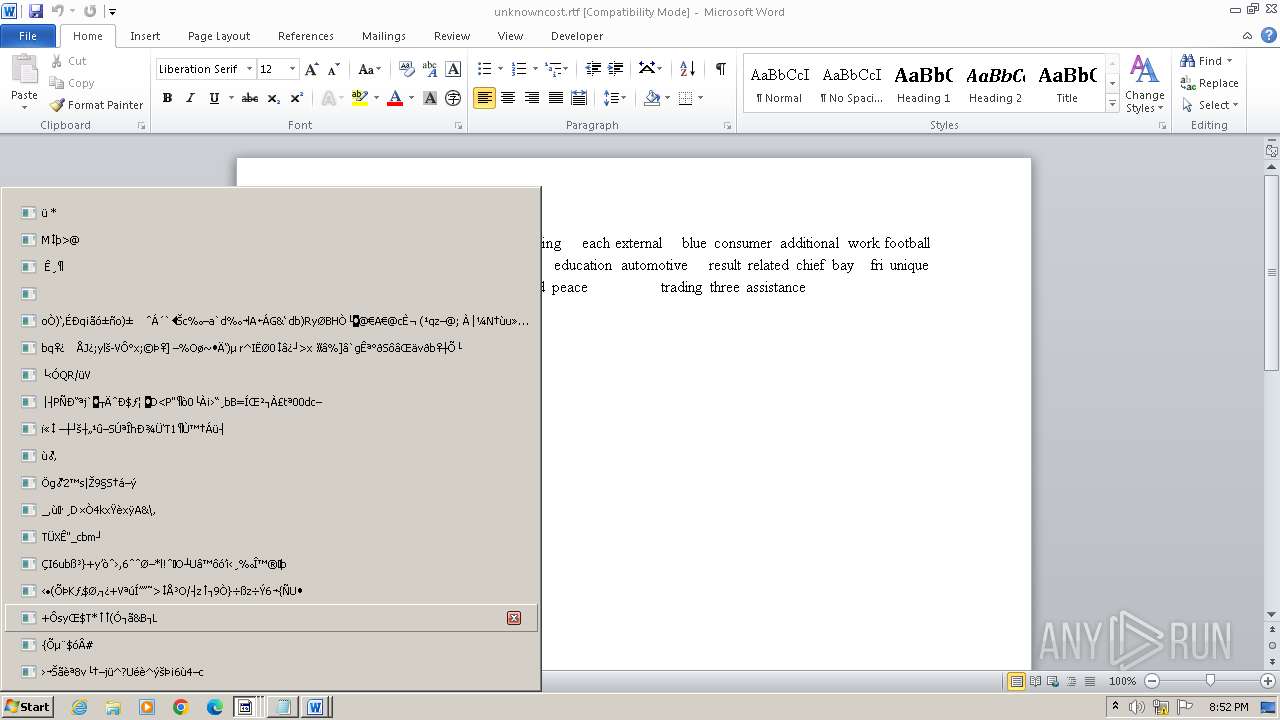Apply underline to text
Image resolution: width=1280 pixels, height=720 pixels.
click(214, 98)
